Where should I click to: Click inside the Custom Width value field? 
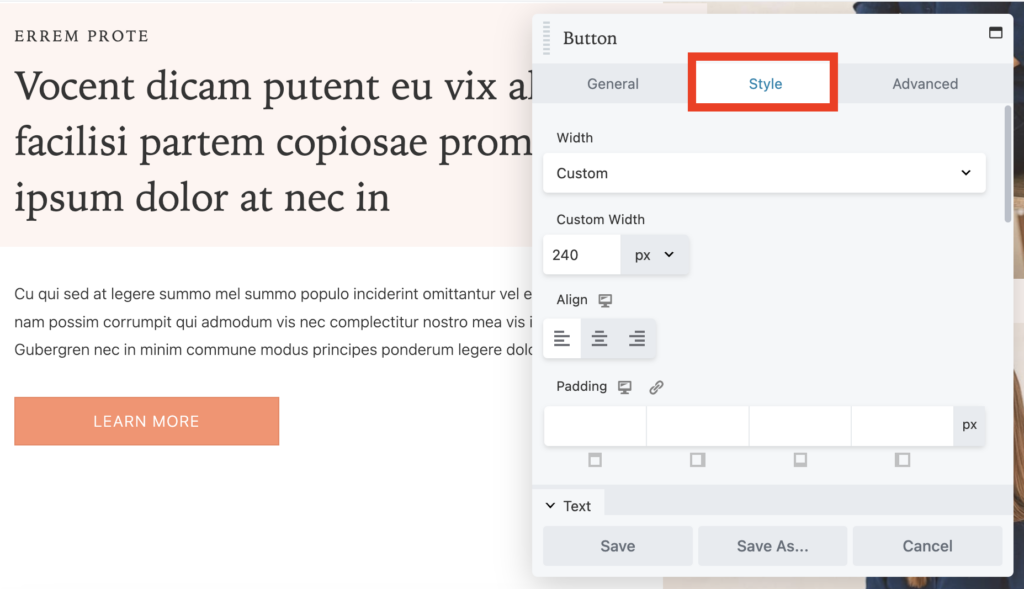click(581, 254)
